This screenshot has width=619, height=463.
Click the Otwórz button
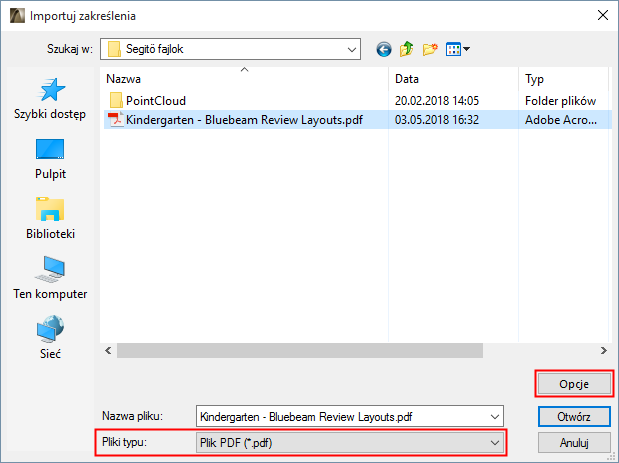tap(574, 417)
